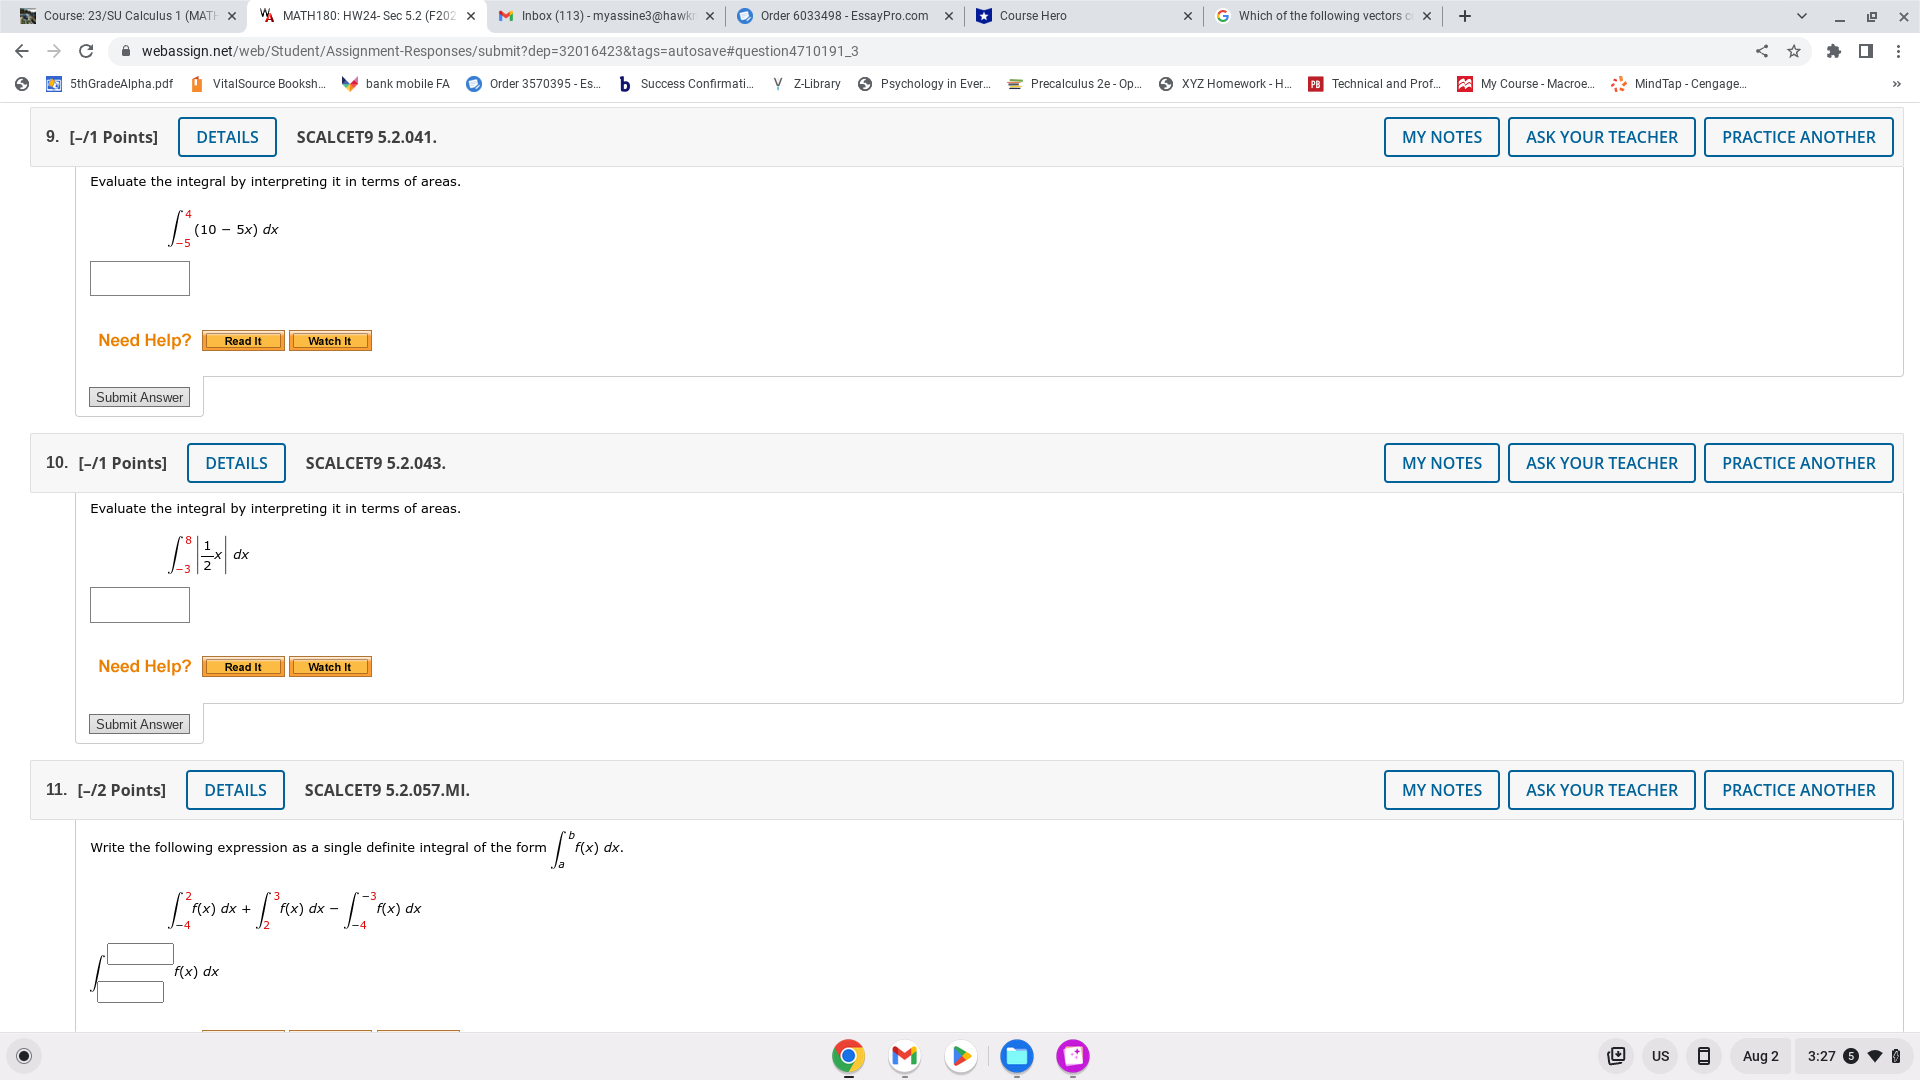
Task: Open the purple Gallery app on the shelf
Action: click(x=1072, y=1056)
